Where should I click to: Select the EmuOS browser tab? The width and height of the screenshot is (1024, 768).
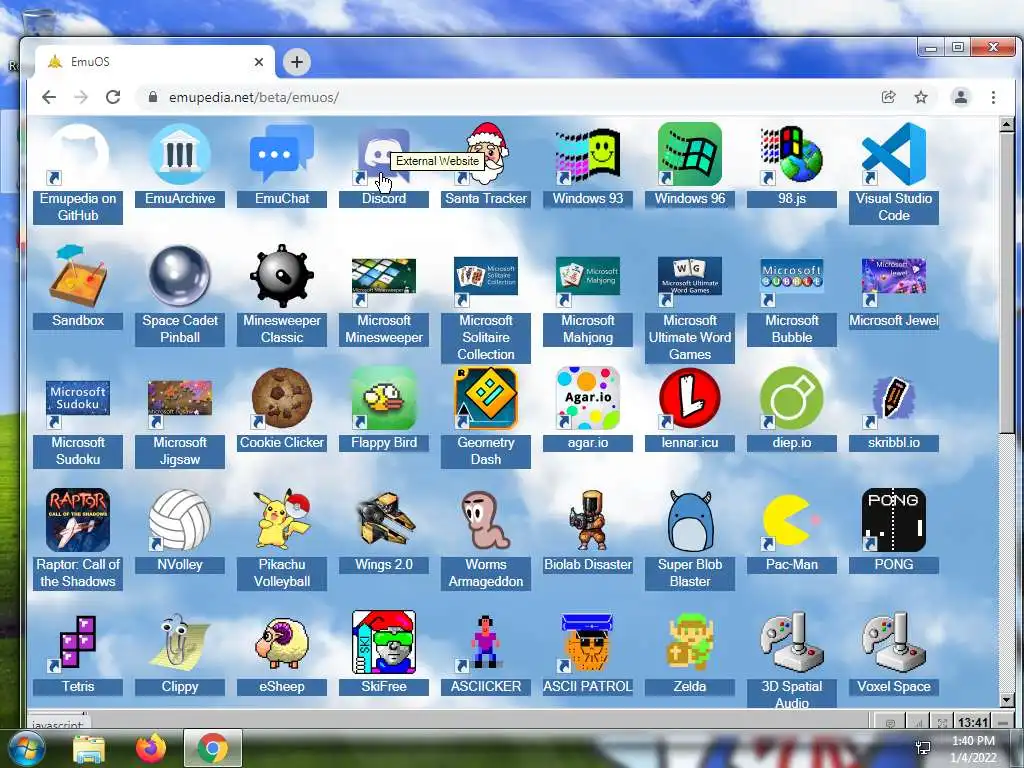pos(155,62)
